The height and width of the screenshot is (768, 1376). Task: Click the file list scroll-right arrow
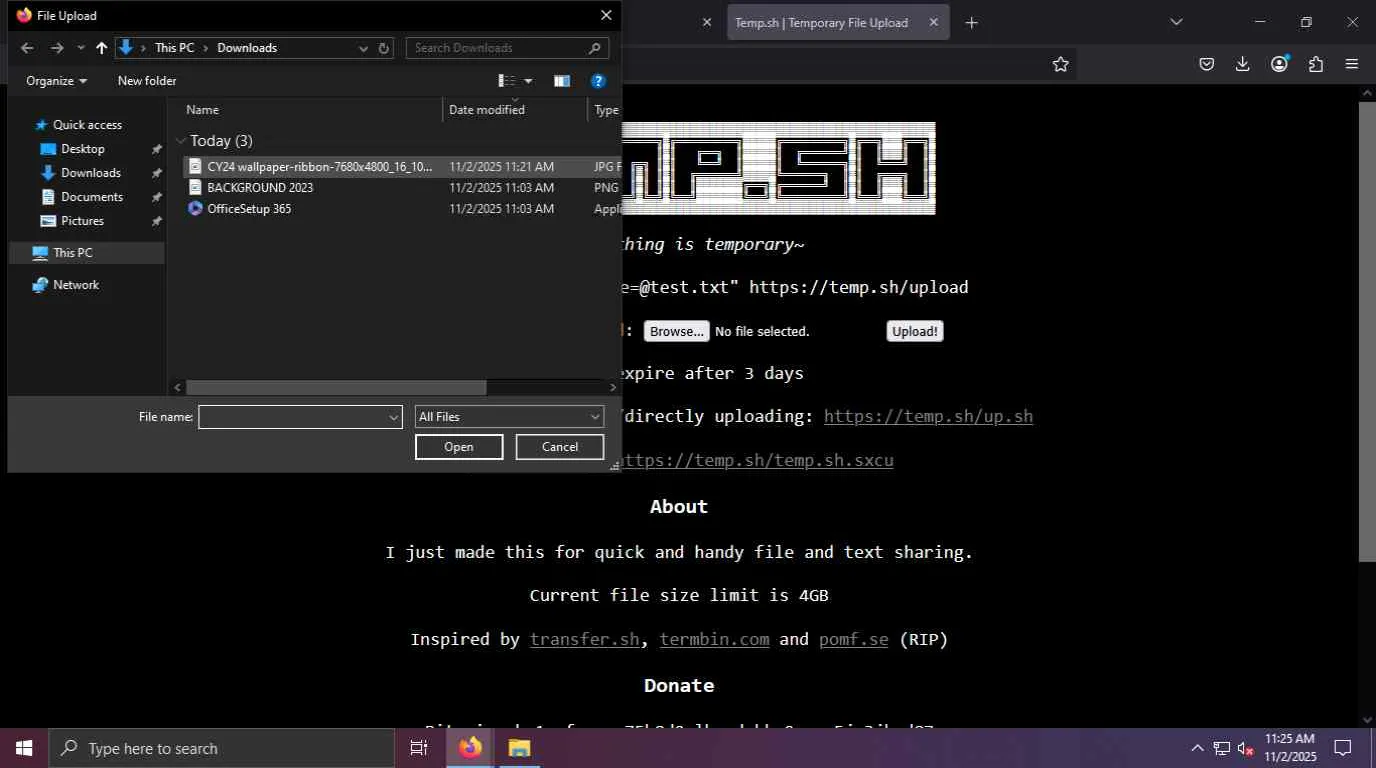point(613,387)
